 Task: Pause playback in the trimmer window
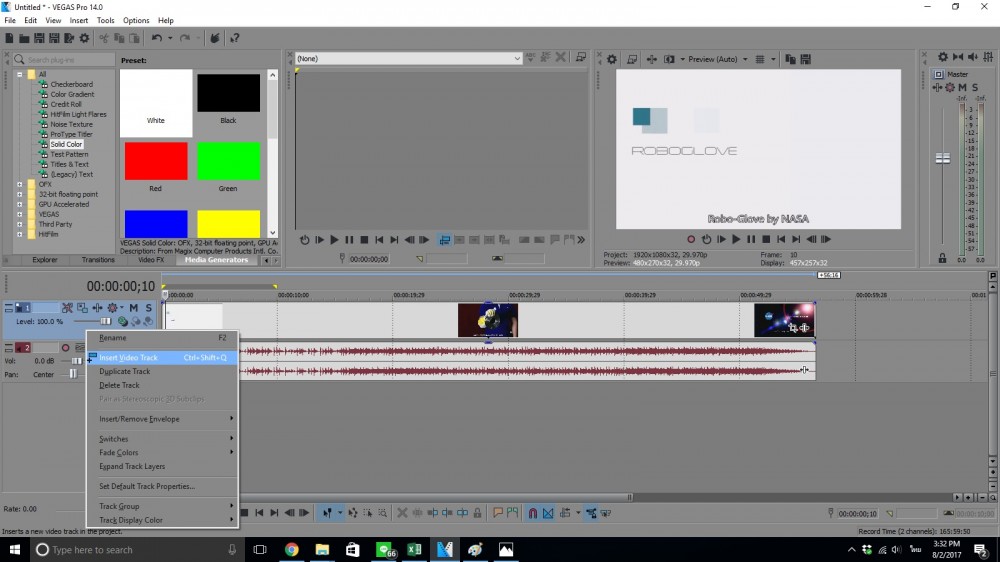point(349,240)
